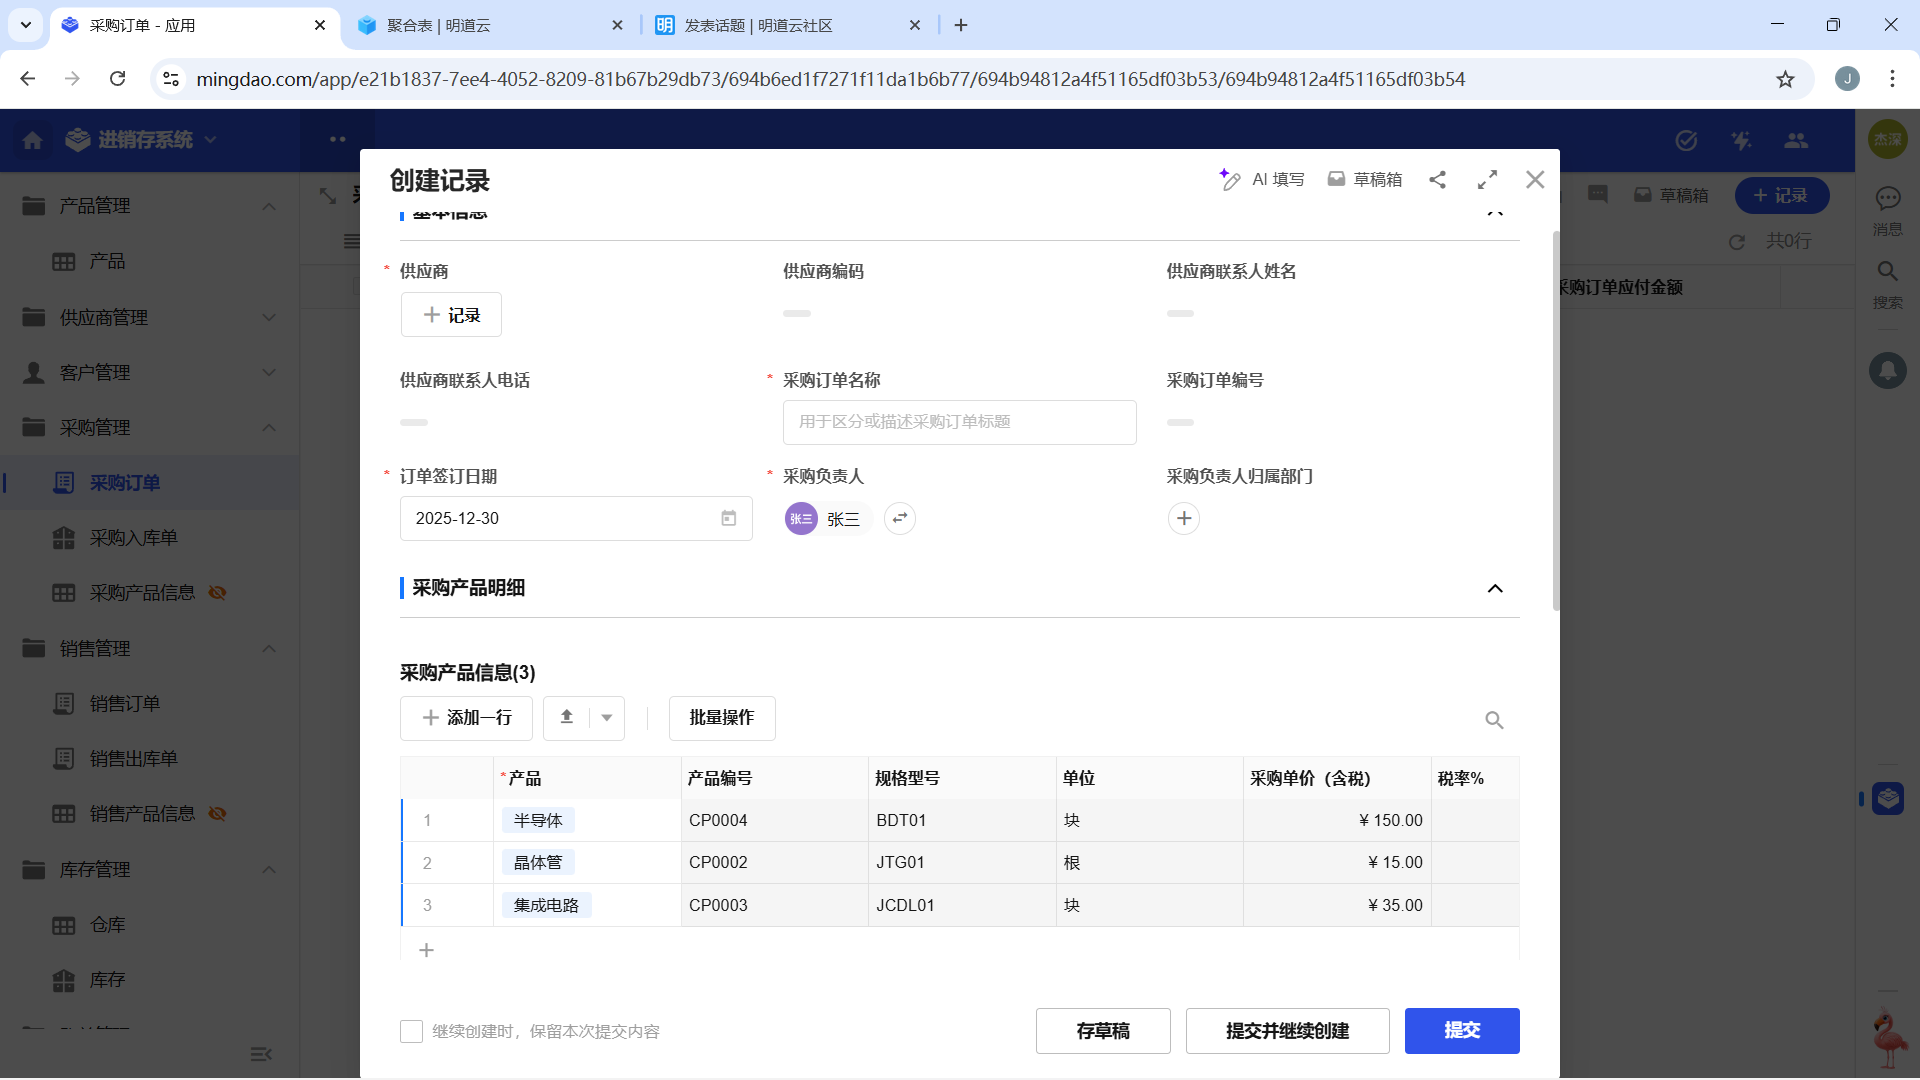
Task: Expand dialog to fullscreen with arrows icon
Action: (x=1487, y=179)
